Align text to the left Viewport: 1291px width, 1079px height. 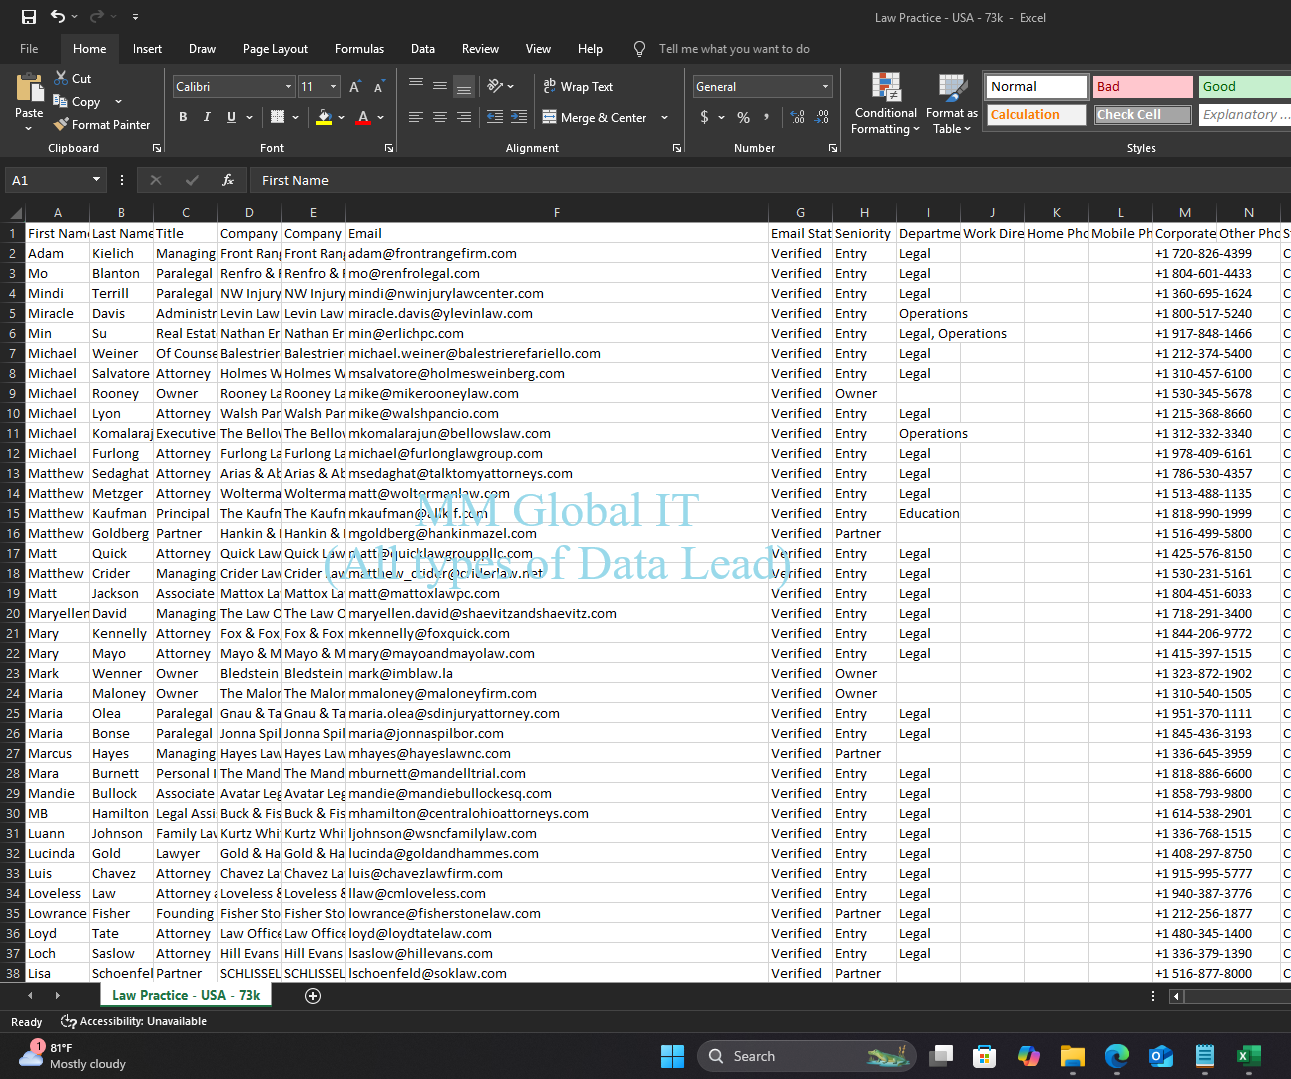416,117
